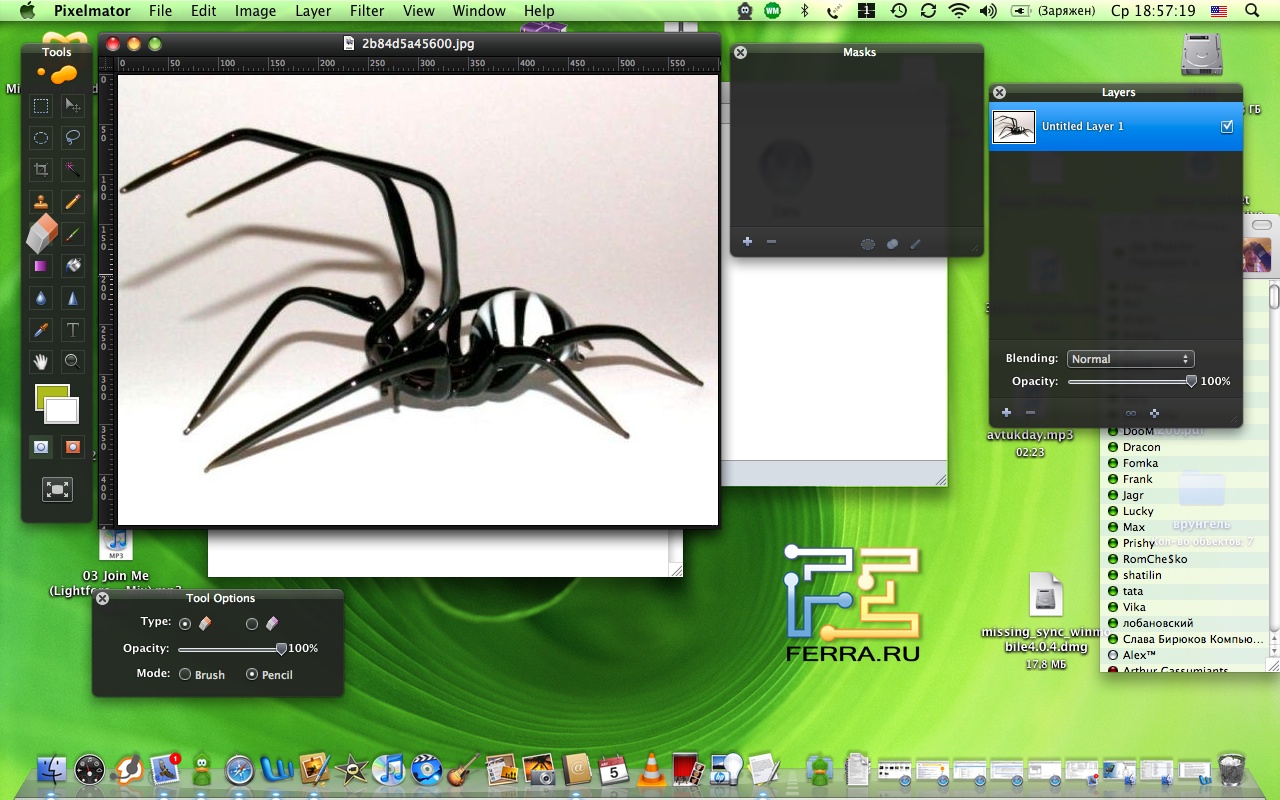This screenshot has height=800, width=1280.
Task: Select the Clone Stamp tool
Action: [x=41, y=201]
